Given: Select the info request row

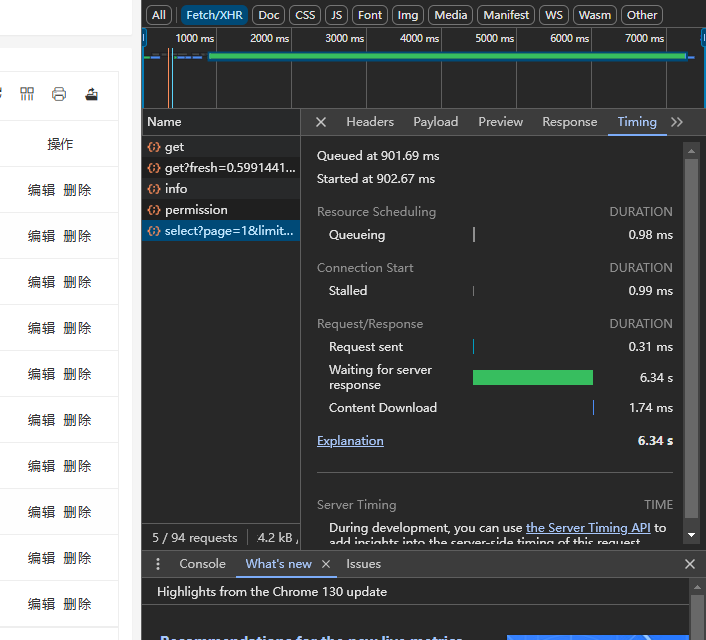Looking at the screenshot, I should point(221,189).
